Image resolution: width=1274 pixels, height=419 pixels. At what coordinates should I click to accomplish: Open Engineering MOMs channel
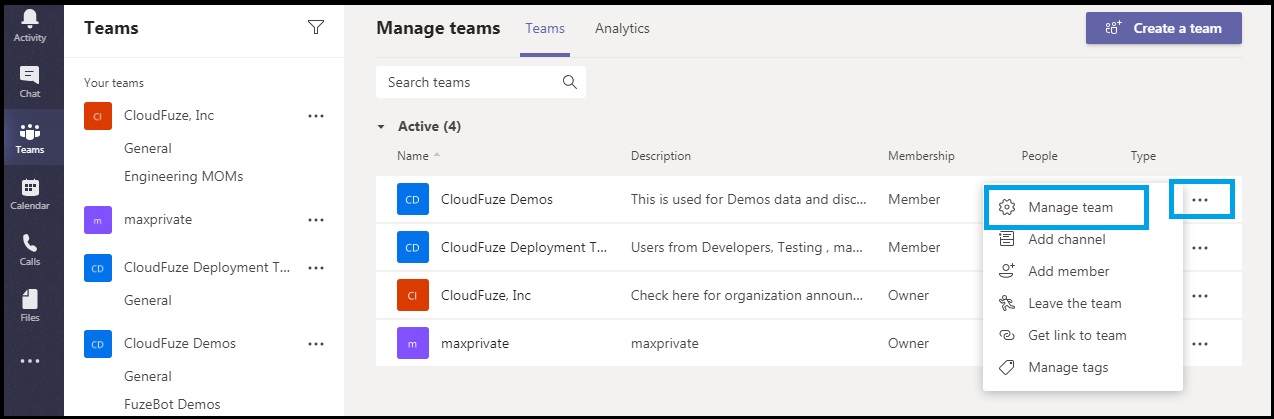click(x=183, y=176)
